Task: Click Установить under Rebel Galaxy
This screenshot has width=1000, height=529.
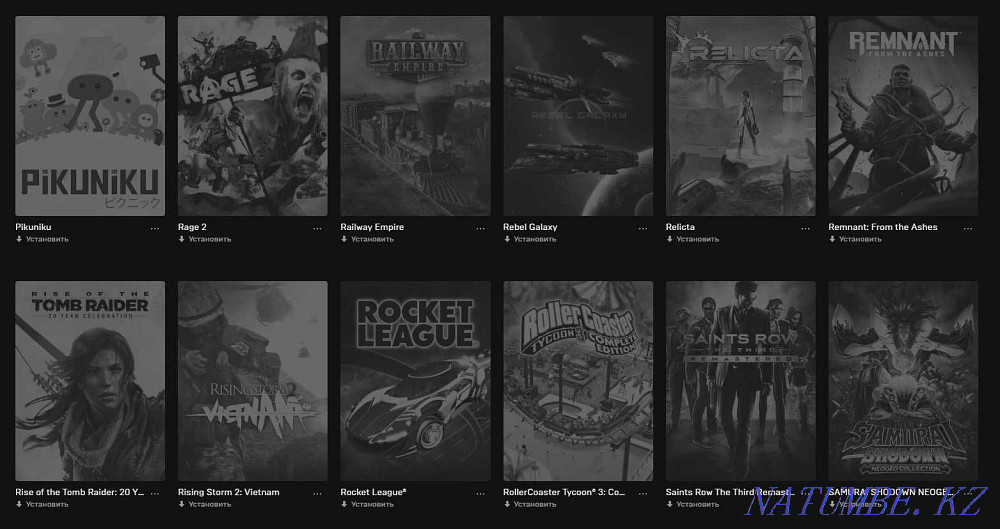Action: point(530,239)
